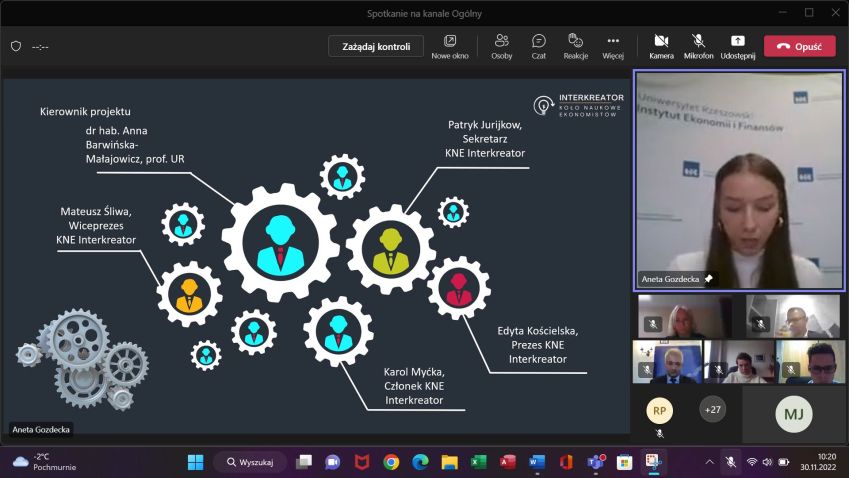Leave the meeting with the Opuść button

pyautogui.click(x=799, y=46)
